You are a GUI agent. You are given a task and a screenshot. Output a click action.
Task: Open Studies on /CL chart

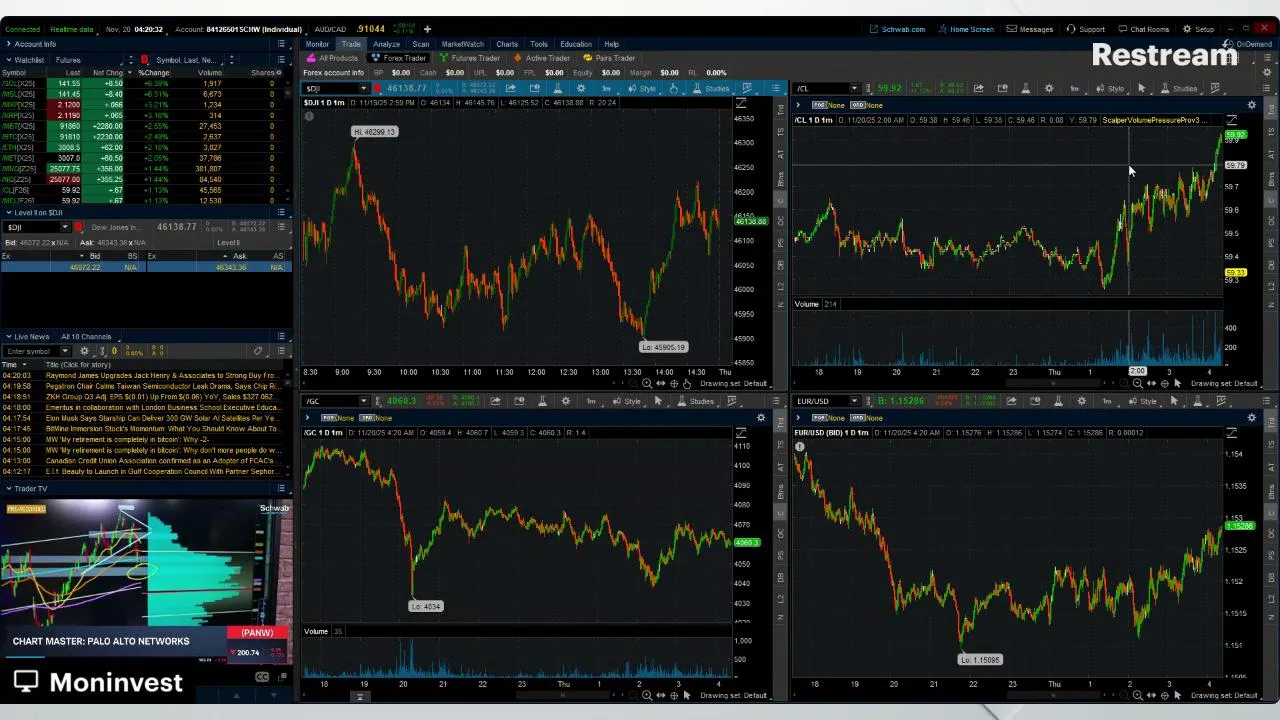(x=1180, y=88)
